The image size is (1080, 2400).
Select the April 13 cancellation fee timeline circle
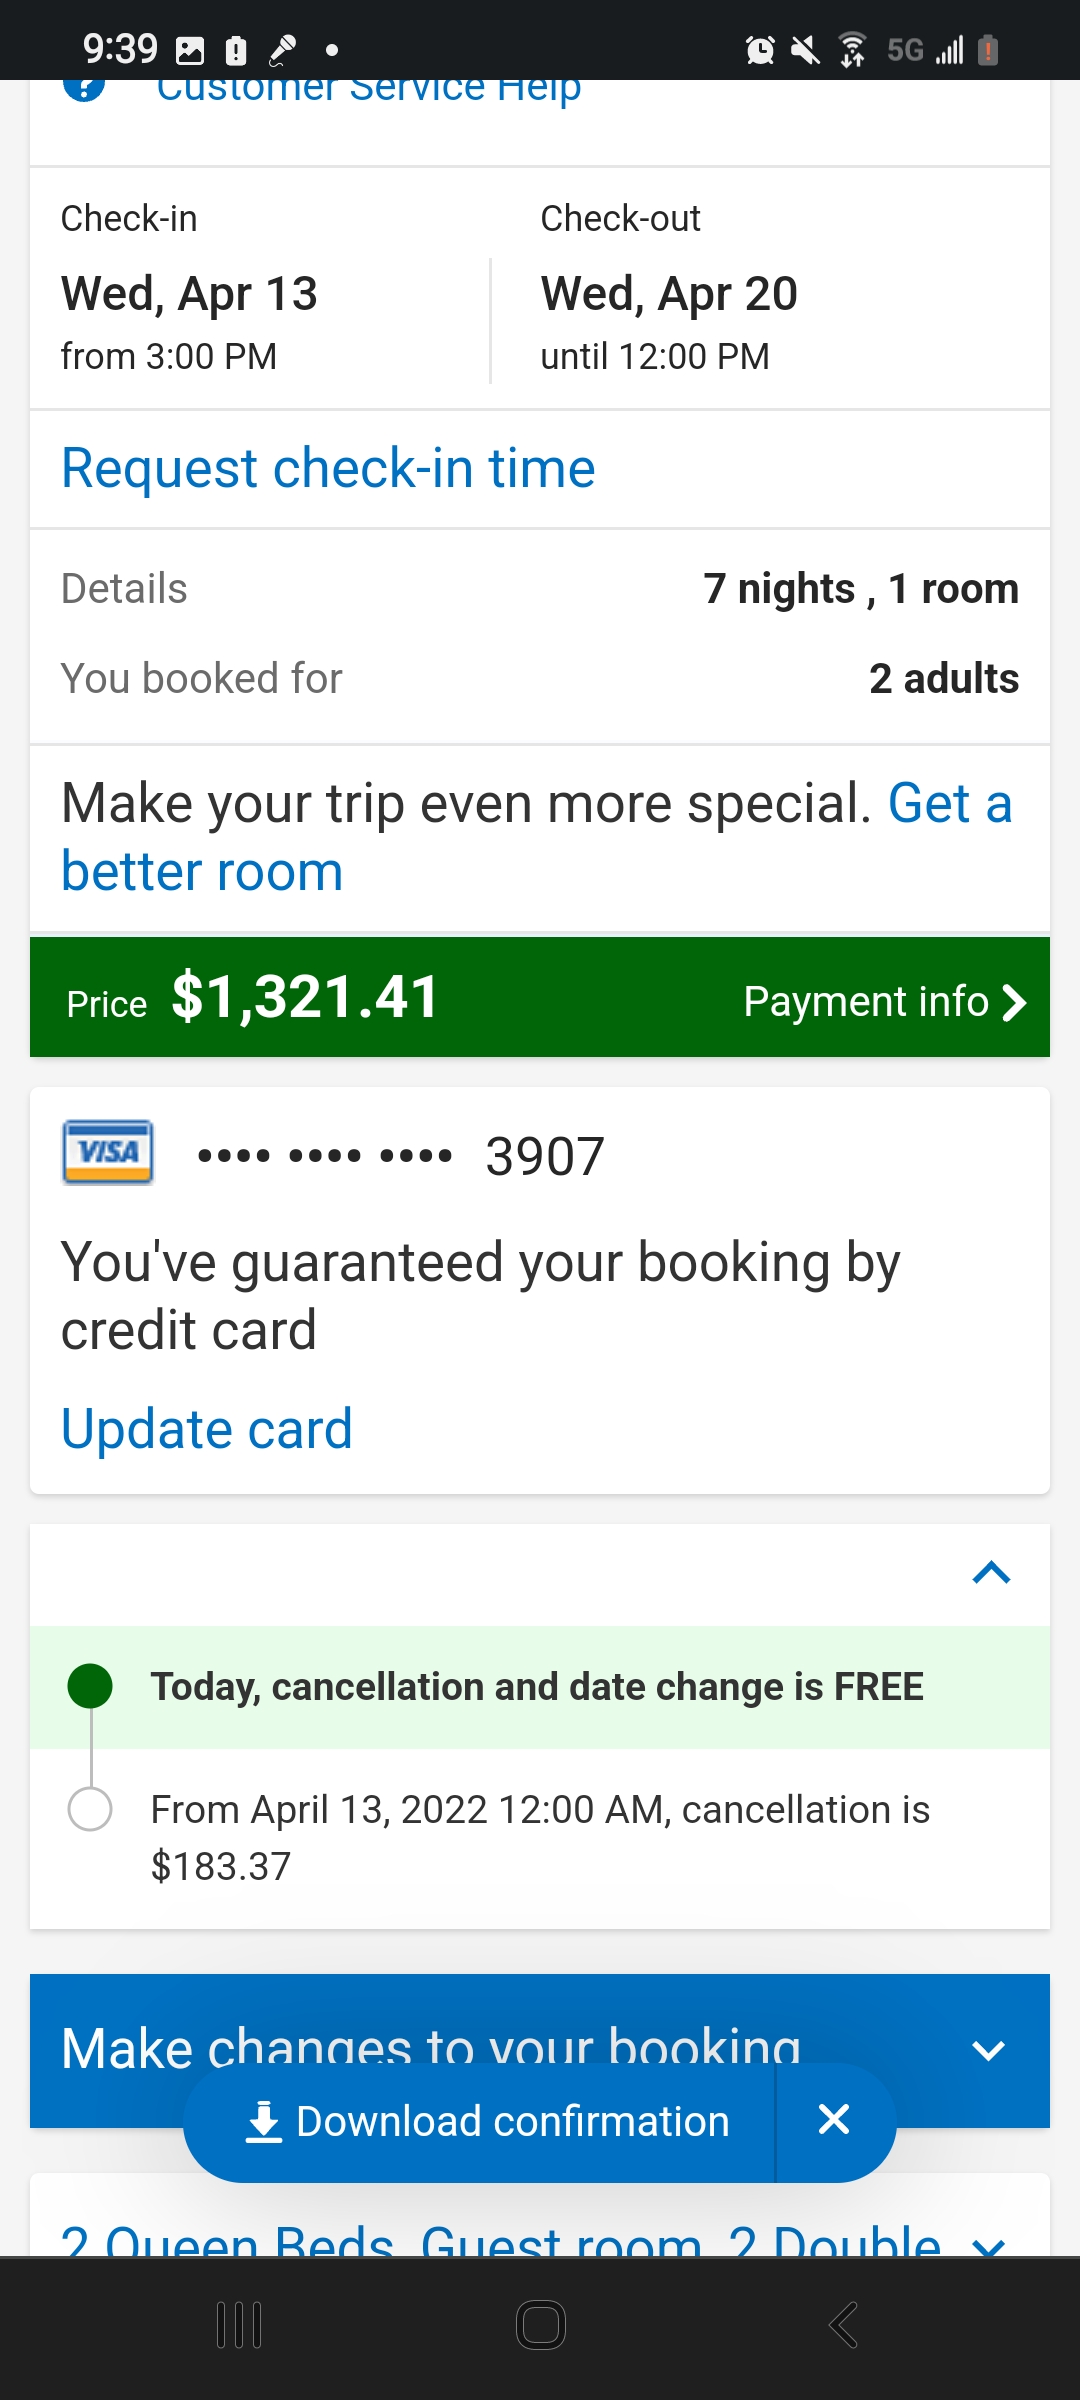90,1809
